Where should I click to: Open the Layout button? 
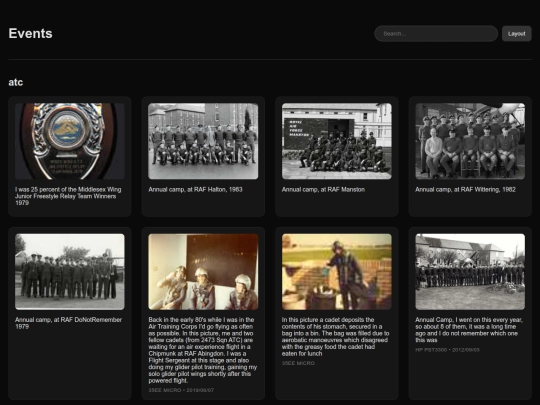pos(516,34)
